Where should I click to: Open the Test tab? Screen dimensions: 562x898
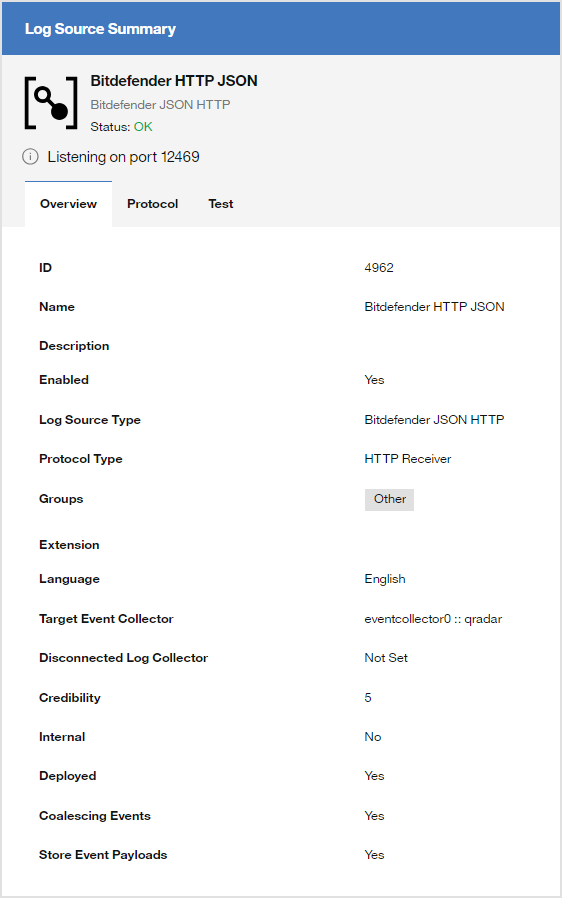click(221, 204)
